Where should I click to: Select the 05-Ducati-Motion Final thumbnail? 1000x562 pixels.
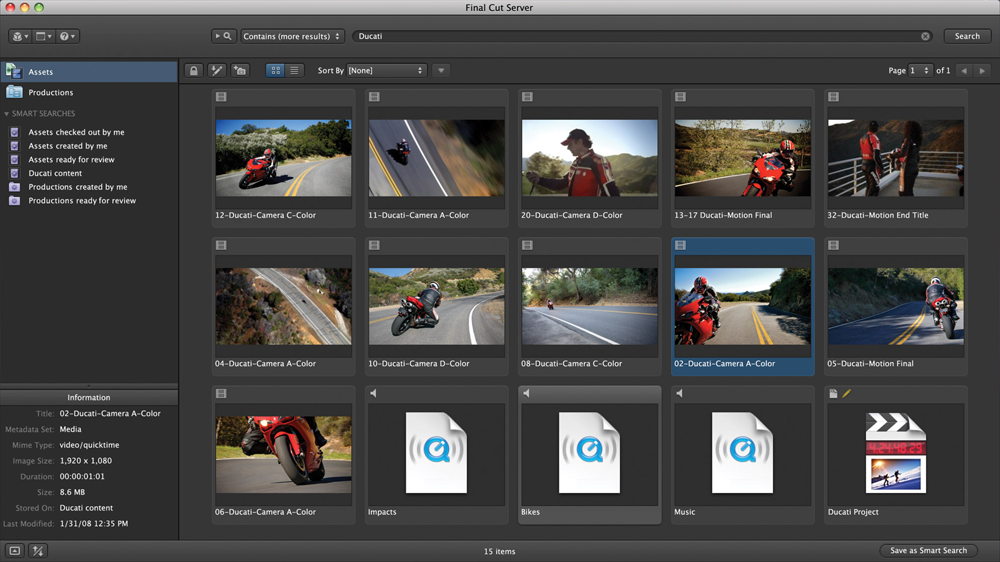click(x=895, y=306)
